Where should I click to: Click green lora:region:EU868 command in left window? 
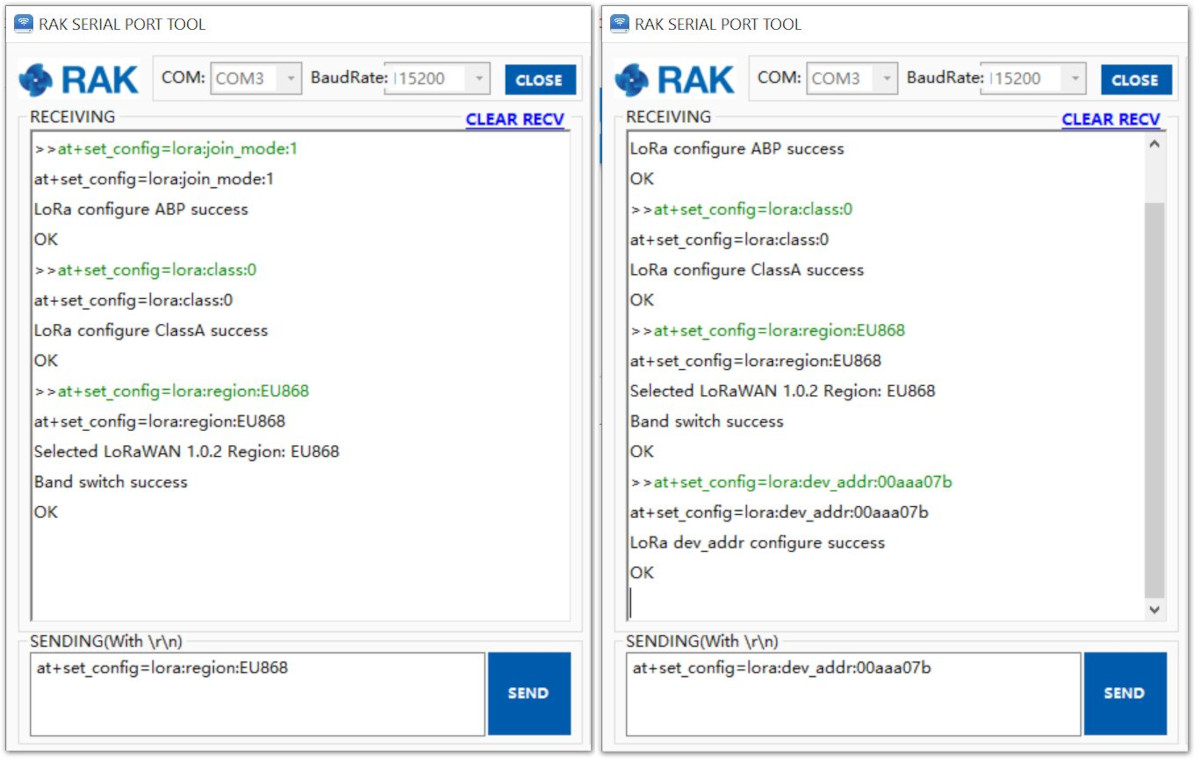pyautogui.click(x=172, y=391)
